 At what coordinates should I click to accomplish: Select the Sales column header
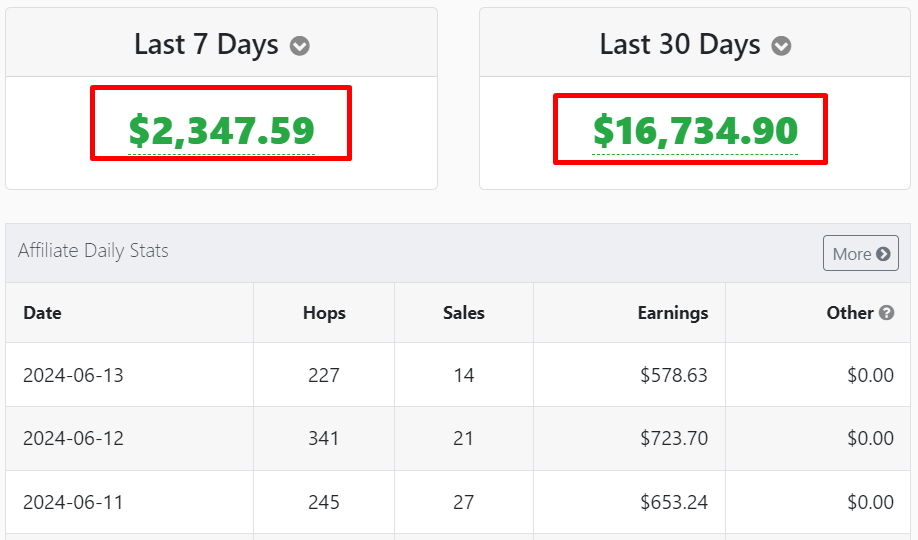coord(464,313)
